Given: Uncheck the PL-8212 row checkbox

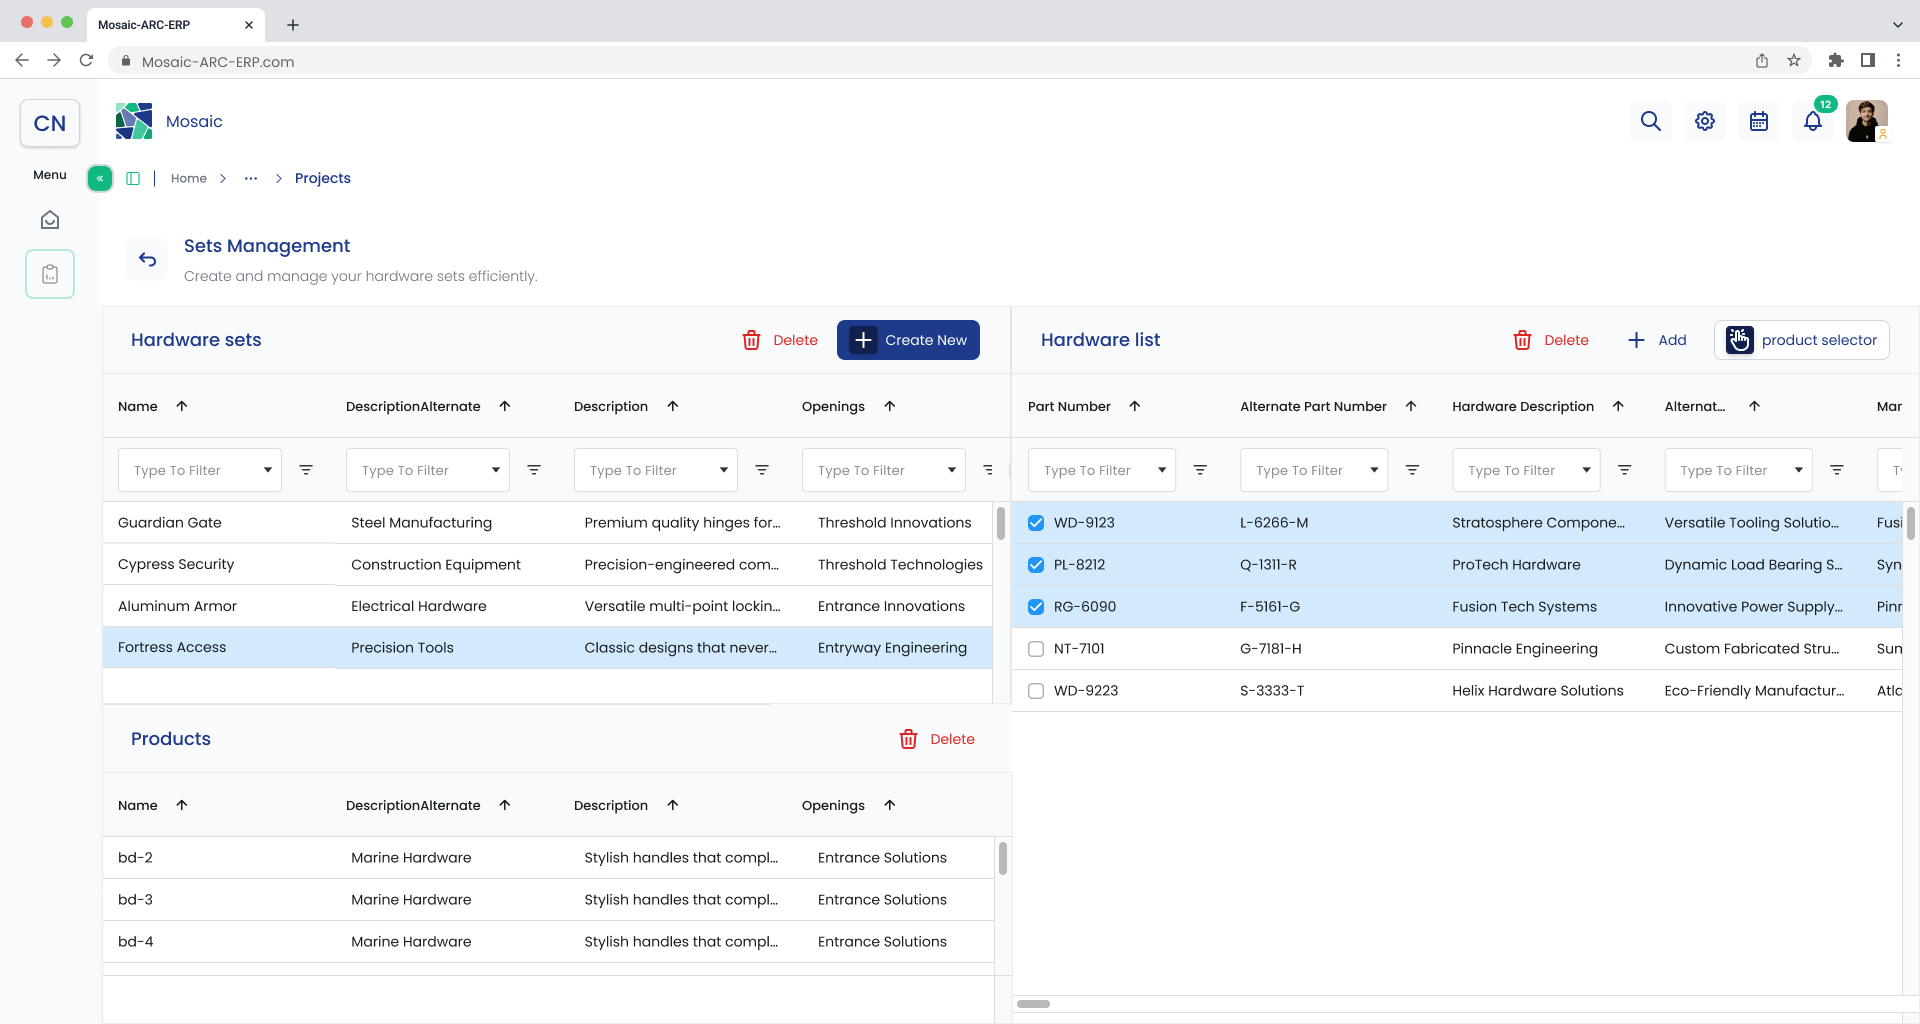Looking at the screenshot, I should tap(1036, 565).
